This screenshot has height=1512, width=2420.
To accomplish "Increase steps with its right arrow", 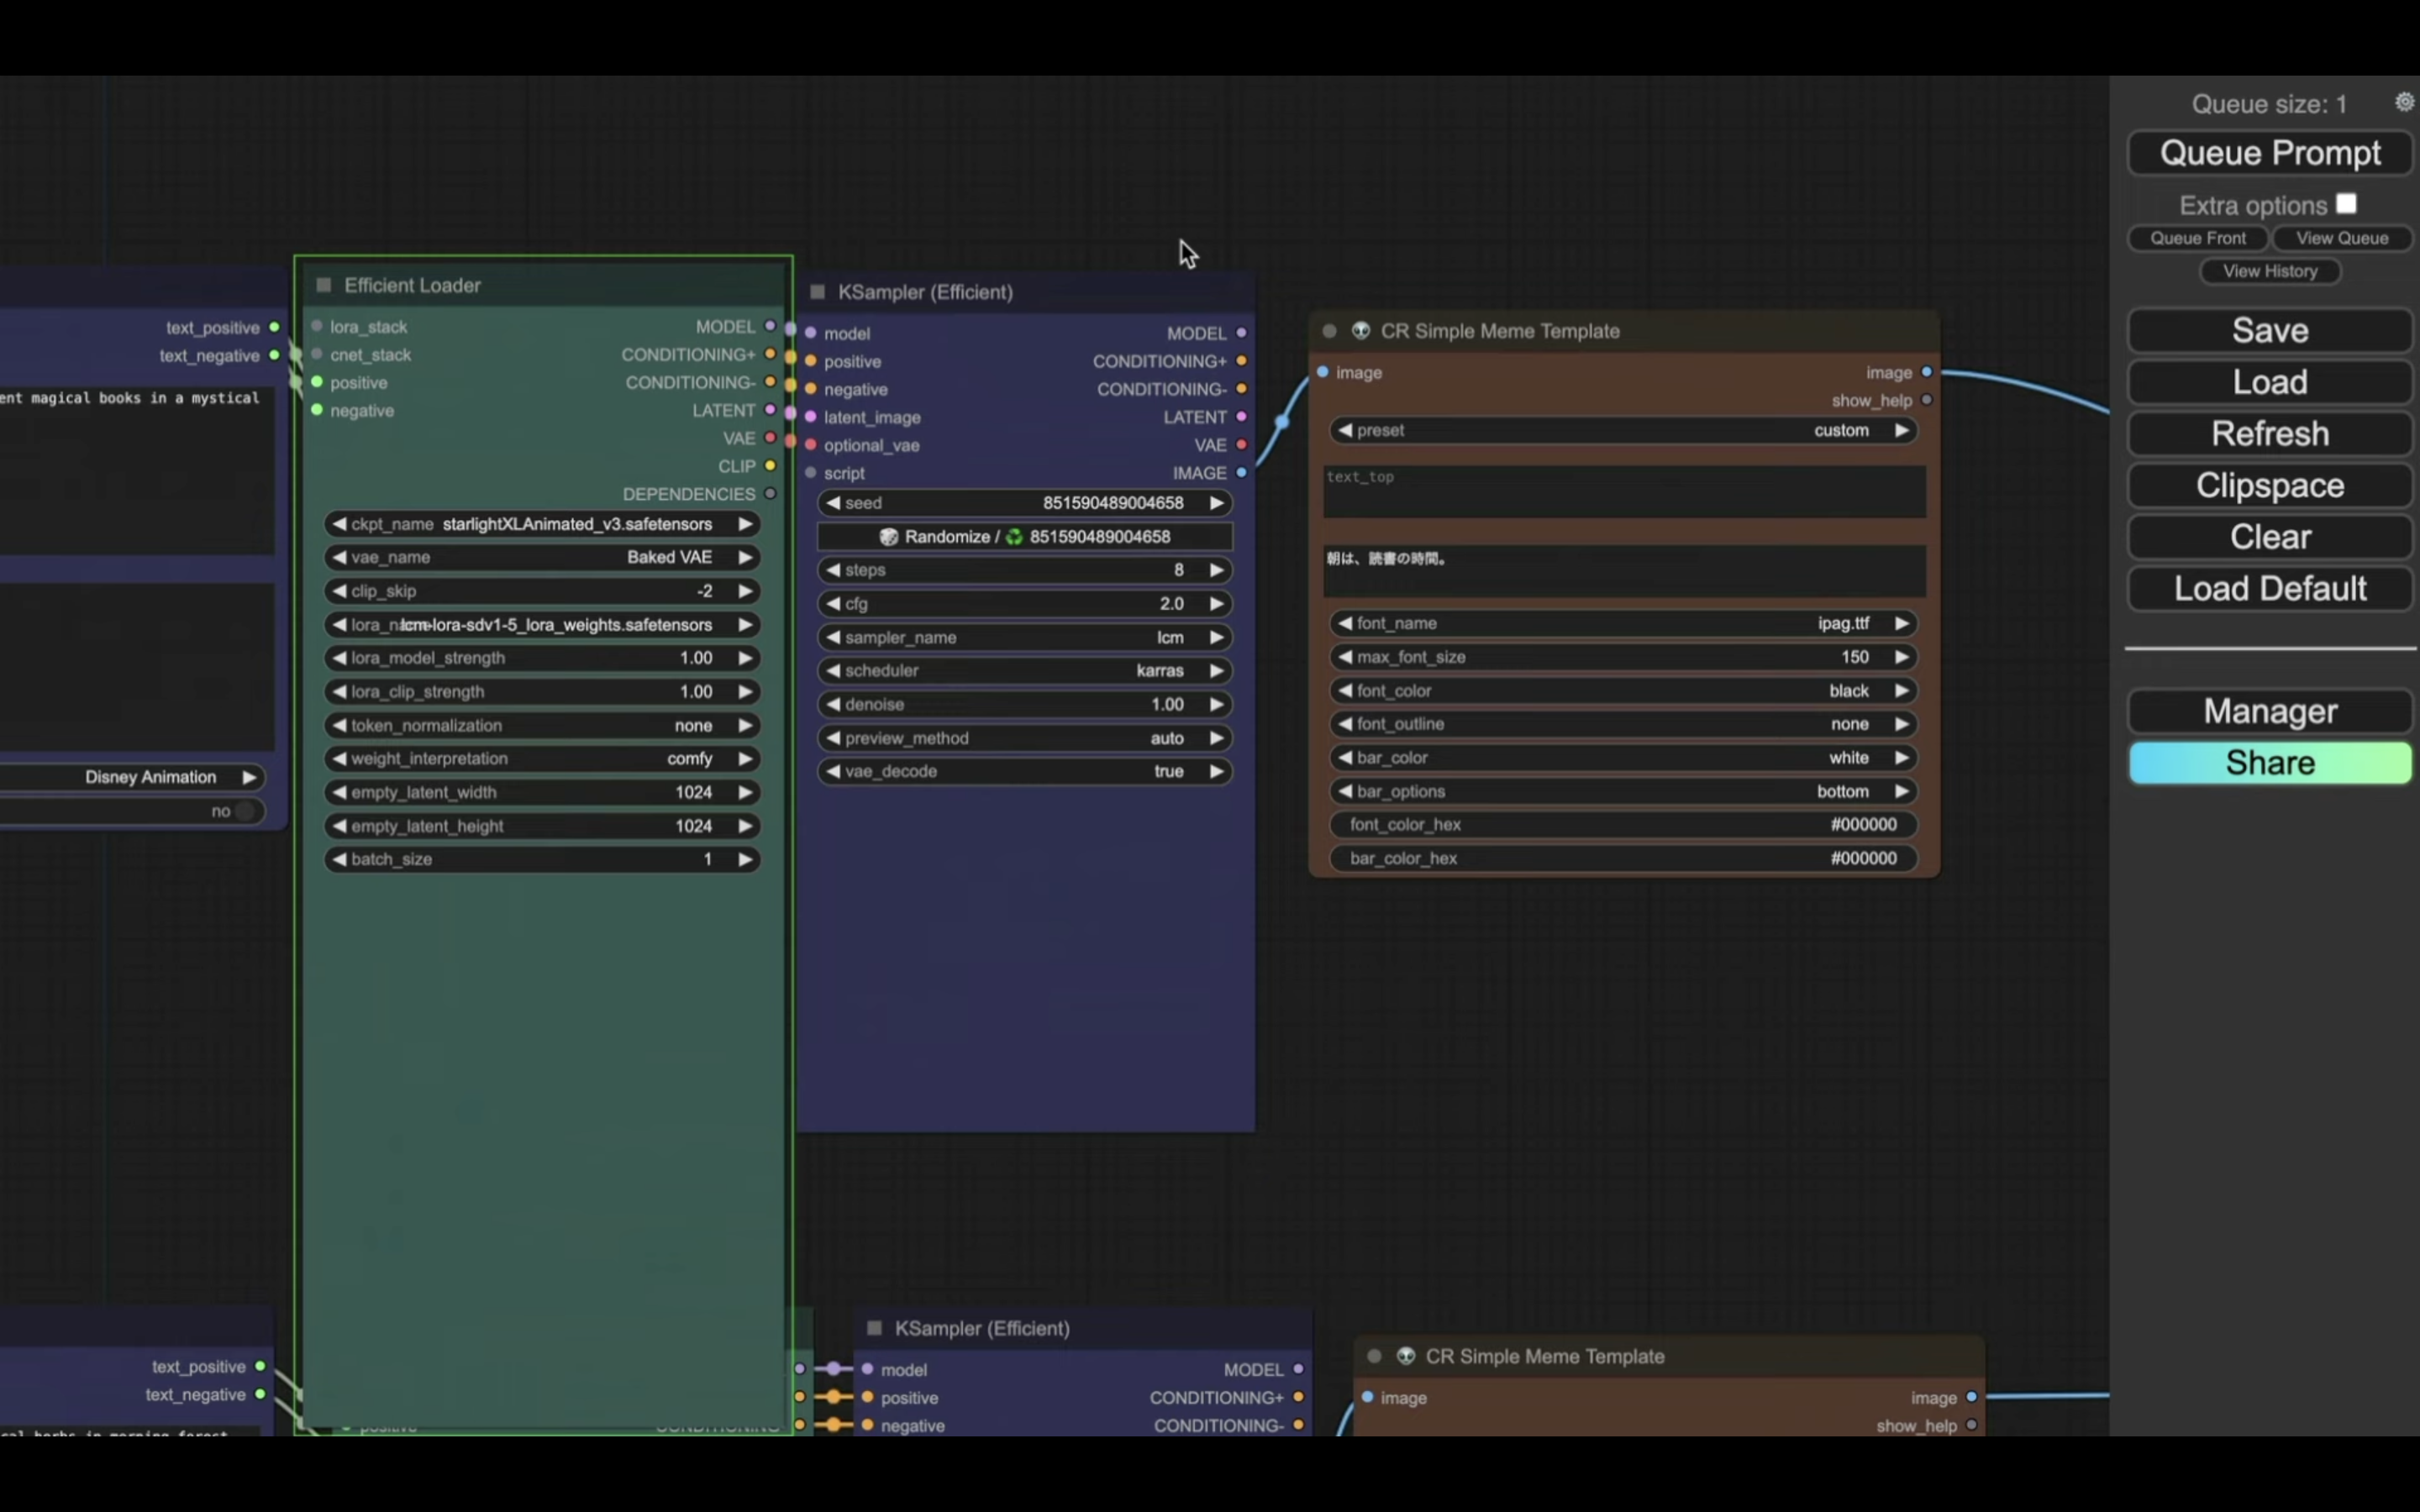I will (1216, 570).
